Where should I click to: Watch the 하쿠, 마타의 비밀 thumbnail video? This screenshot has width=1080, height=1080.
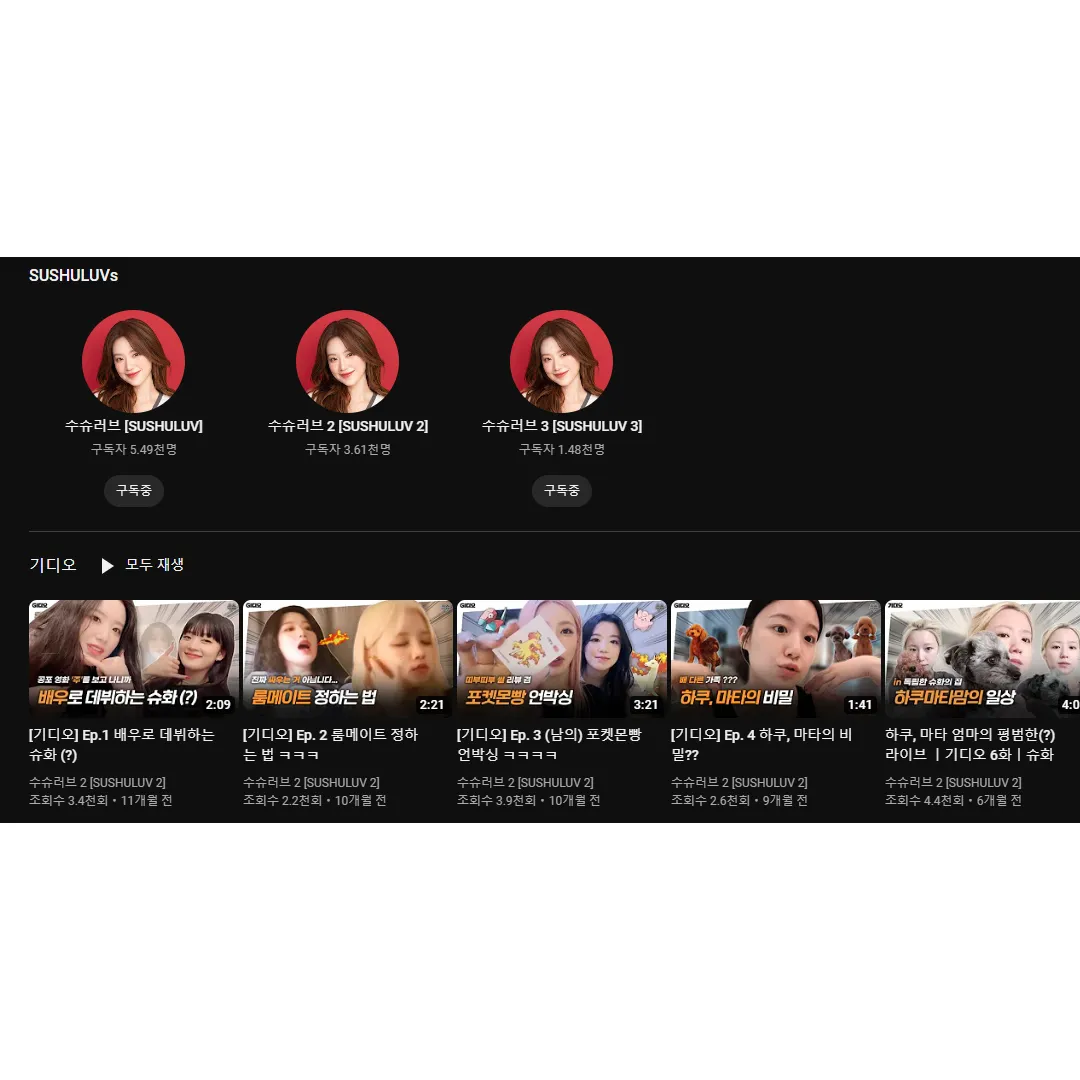(x=775, y=658)
